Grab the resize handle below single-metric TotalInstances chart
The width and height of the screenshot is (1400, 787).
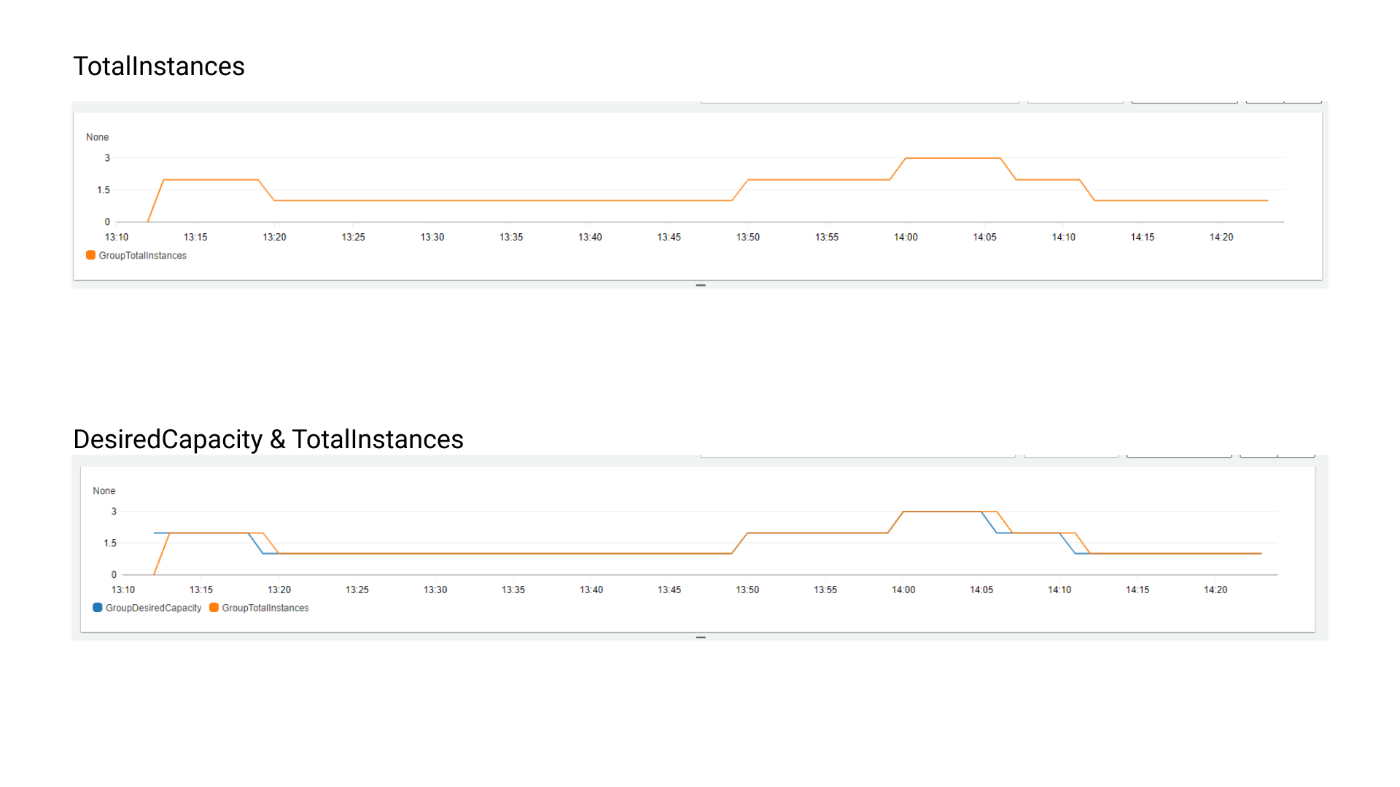701,285
